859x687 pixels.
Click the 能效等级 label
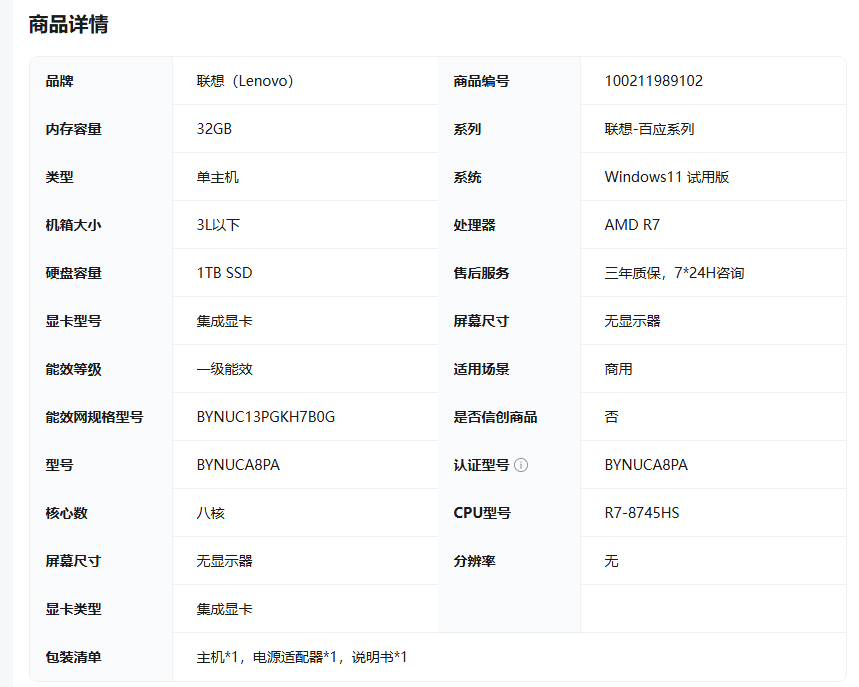click(73, 369)
